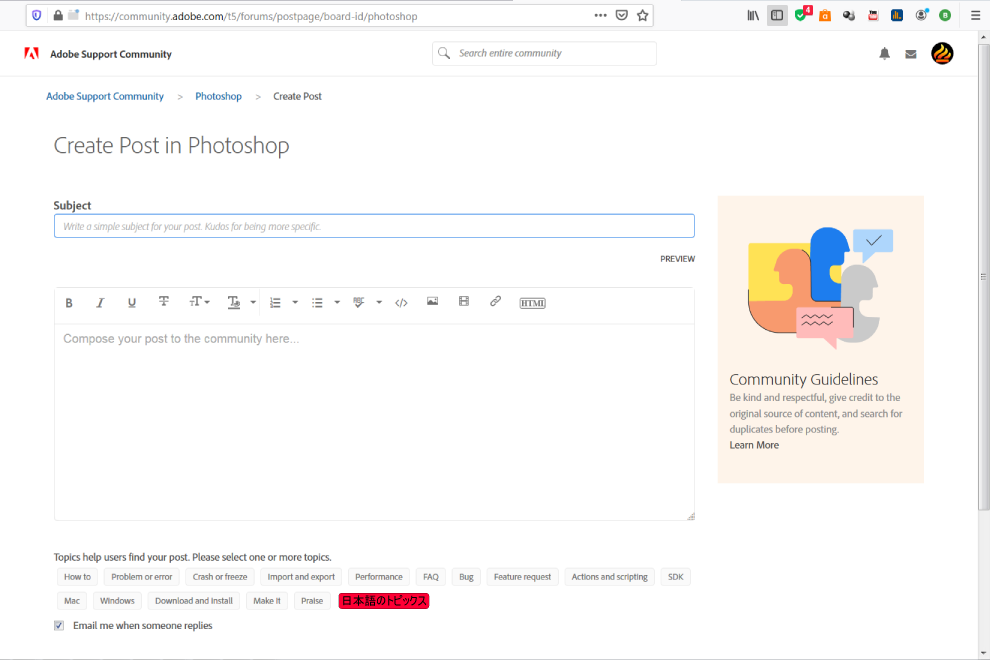
Task: Insert a hyperlink with the chain icon
Action: tap(495, 302)
